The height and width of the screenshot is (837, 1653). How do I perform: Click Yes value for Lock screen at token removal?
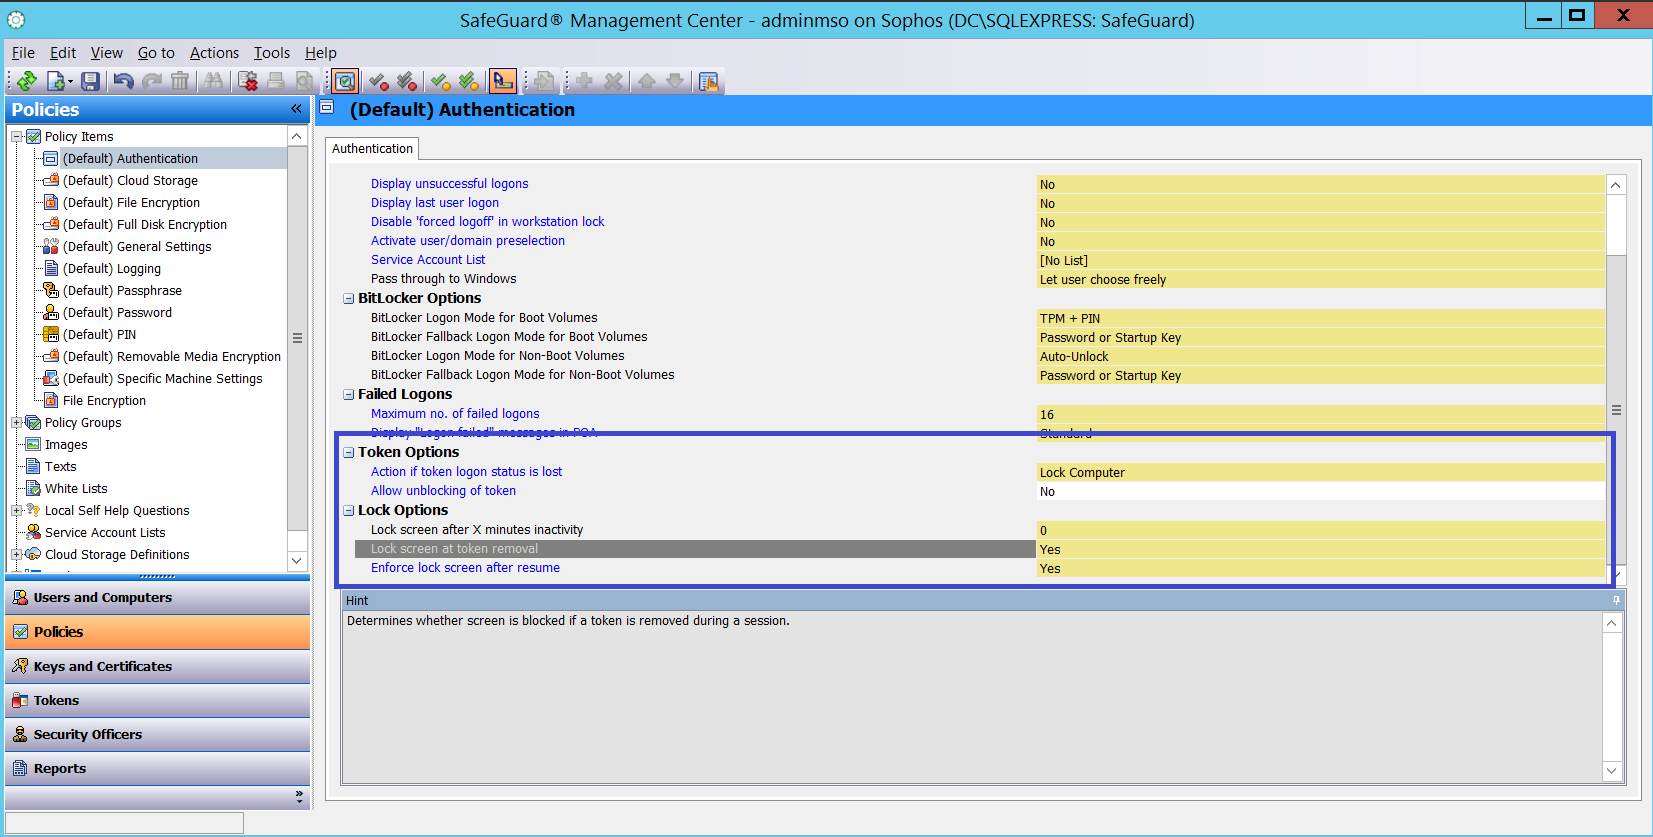pyautogui.click(x=1321, y=550)
